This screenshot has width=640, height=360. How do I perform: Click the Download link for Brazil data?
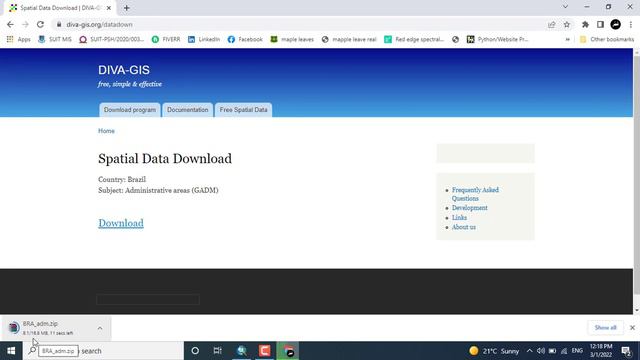click(x=121, y=223)
